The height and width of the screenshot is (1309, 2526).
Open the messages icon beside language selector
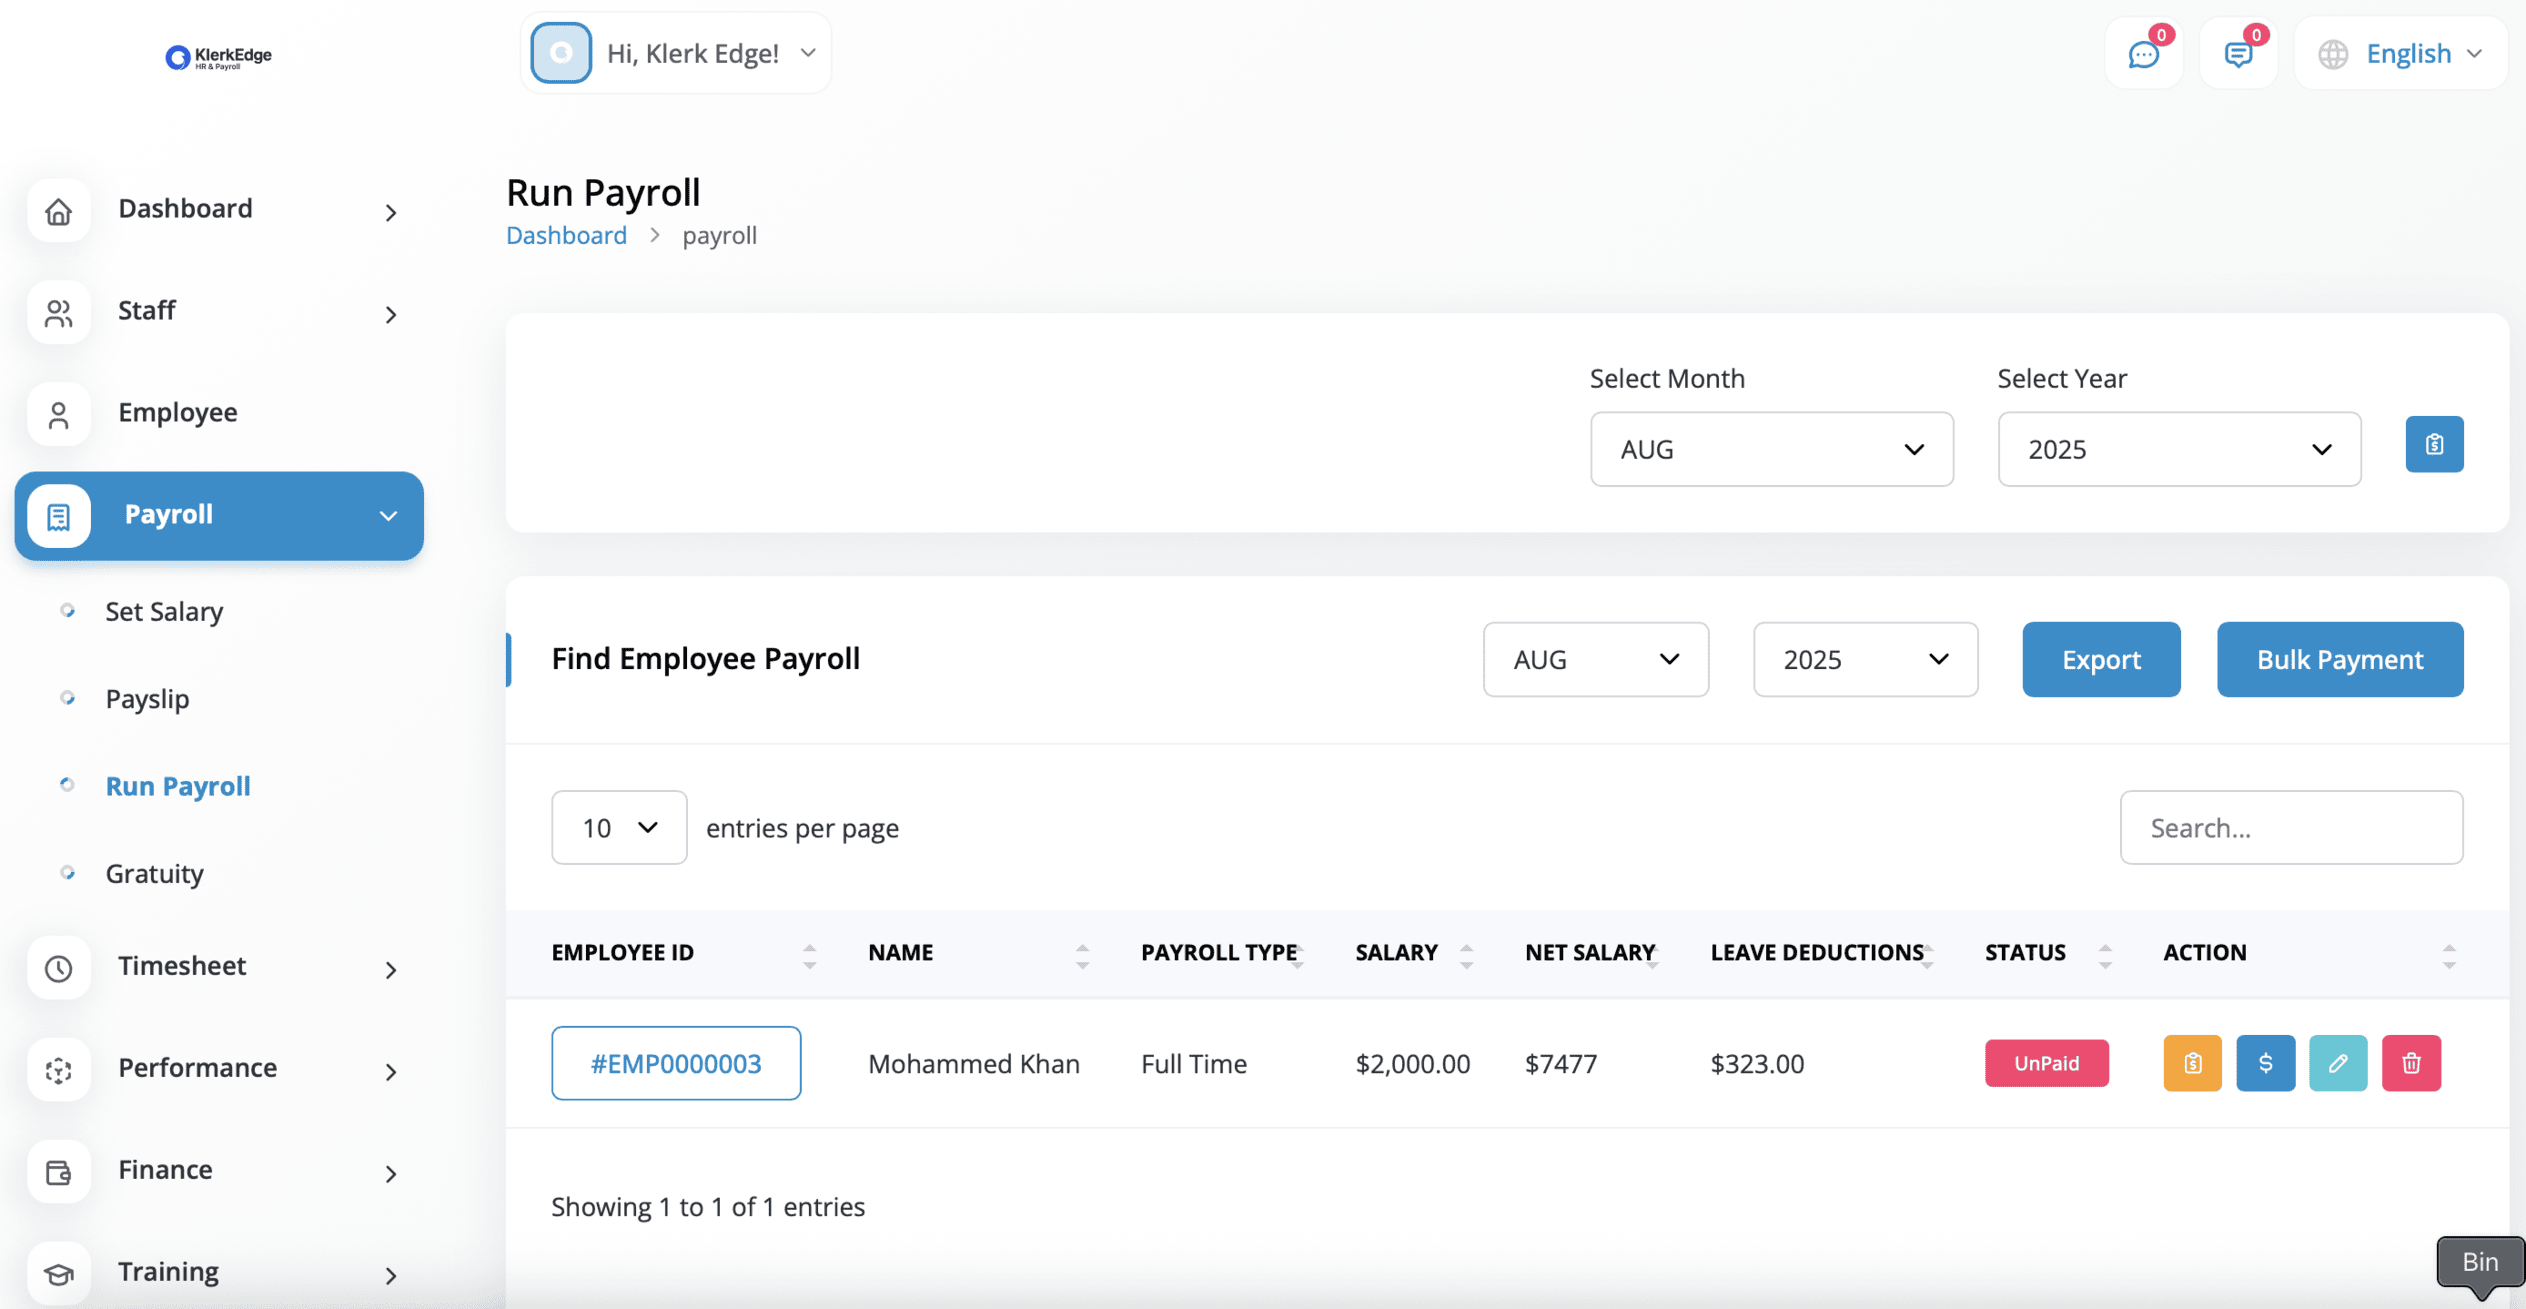coord(2237,54)
